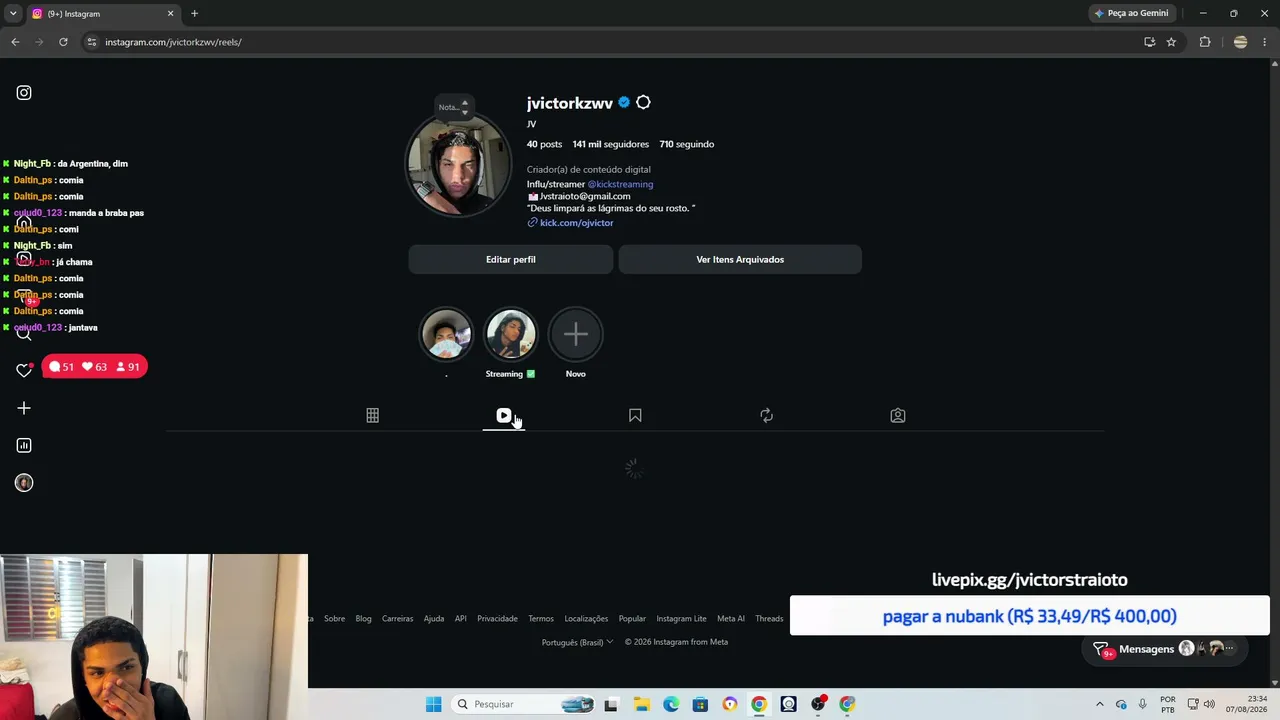
Task: Open the Chrome extensions puzzle icon
Action: [1205, 42]
